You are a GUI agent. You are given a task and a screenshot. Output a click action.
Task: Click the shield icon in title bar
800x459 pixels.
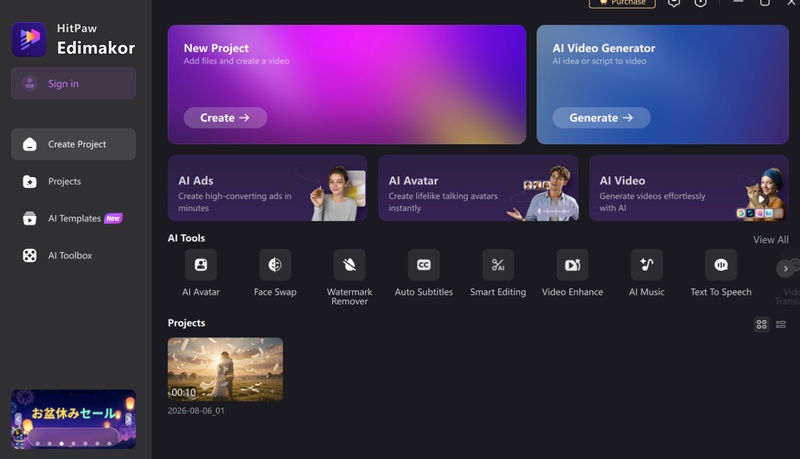coord(701,3)
